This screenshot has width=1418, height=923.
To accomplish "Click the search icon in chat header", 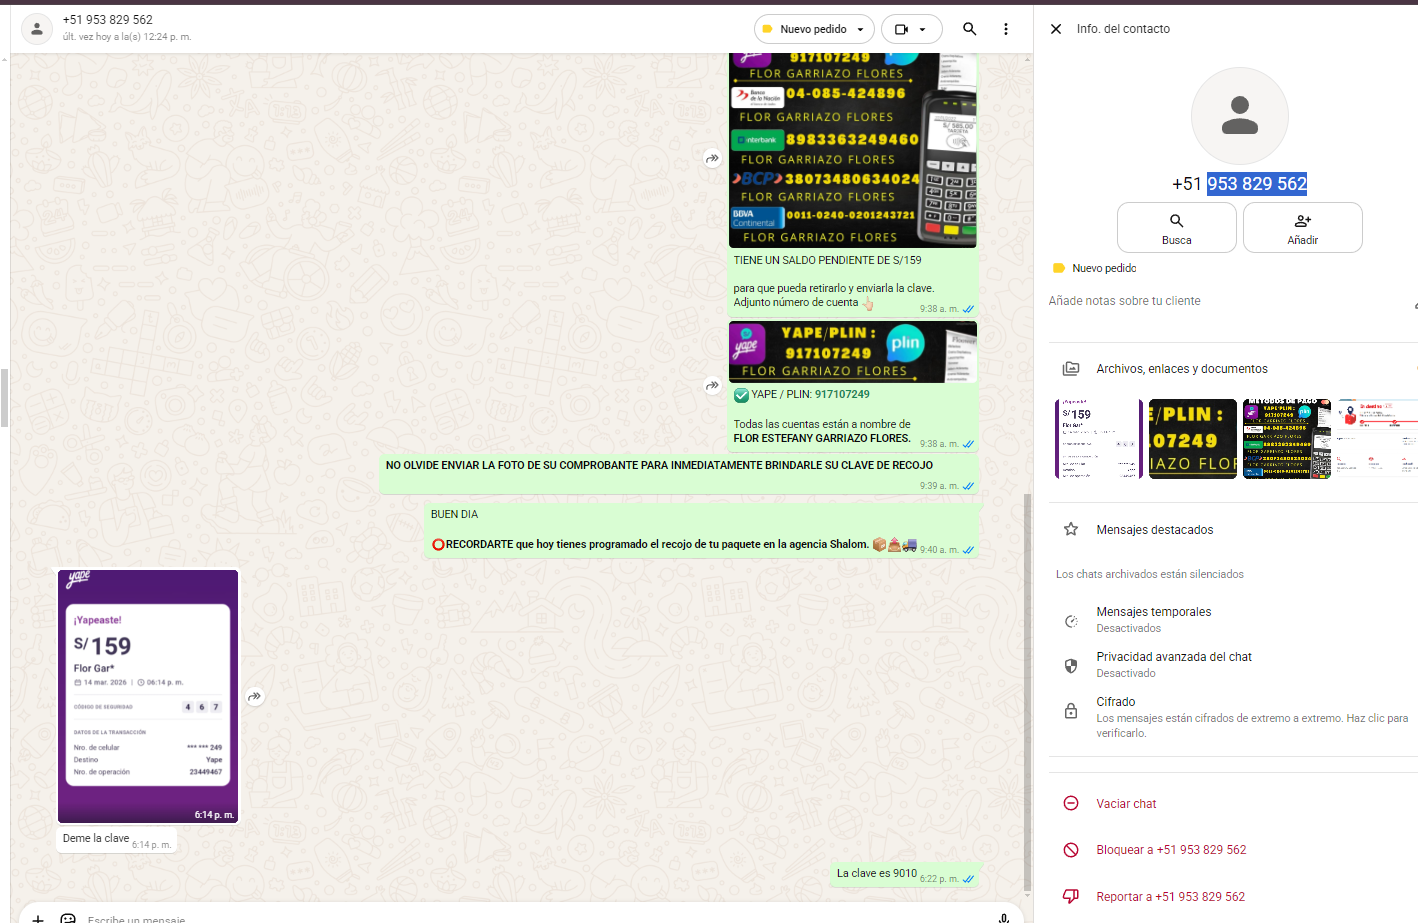I will [x=969, y=29].
